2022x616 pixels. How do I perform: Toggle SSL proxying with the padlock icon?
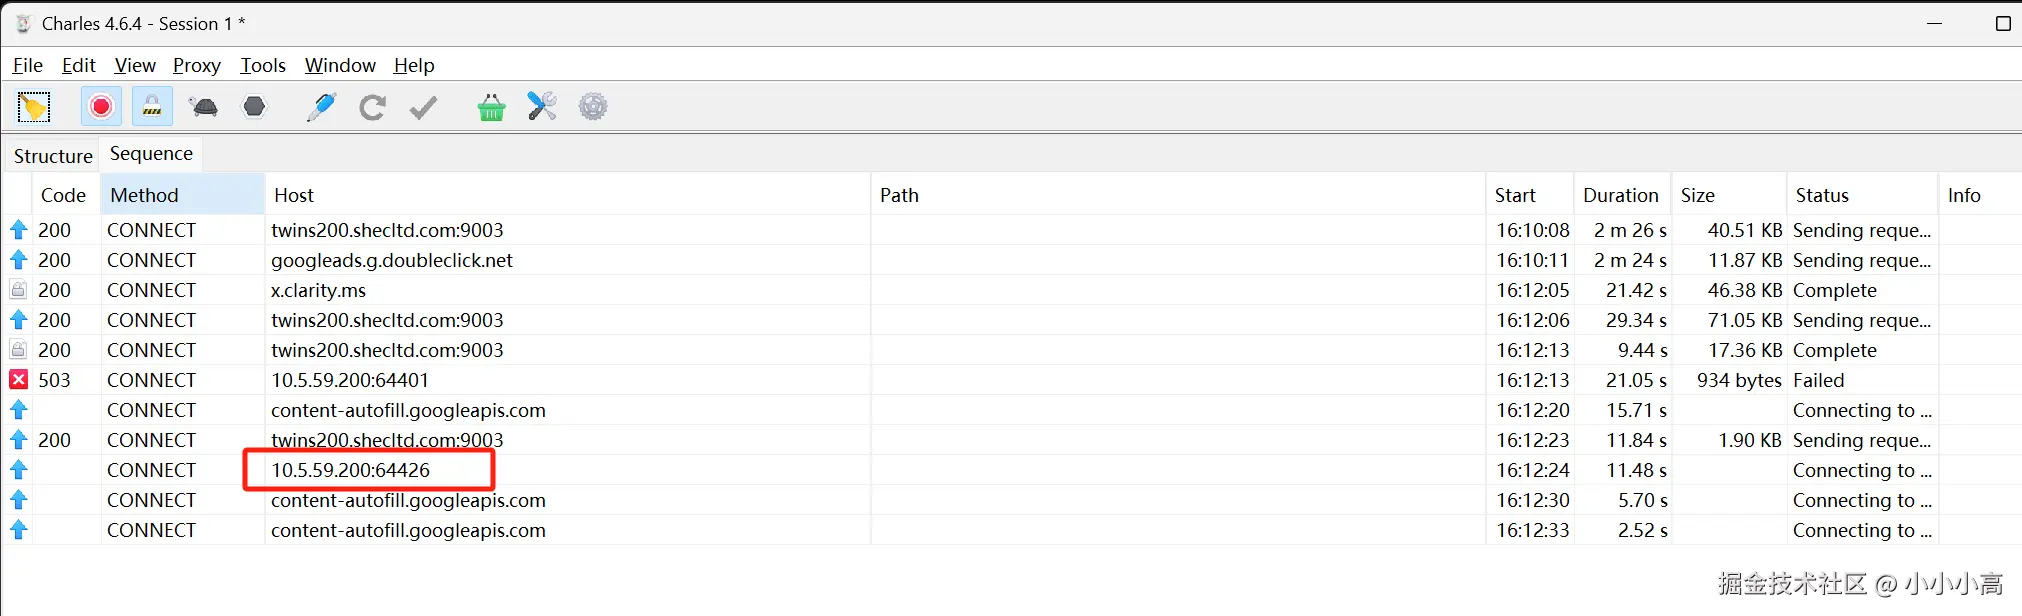pos(152,107)
